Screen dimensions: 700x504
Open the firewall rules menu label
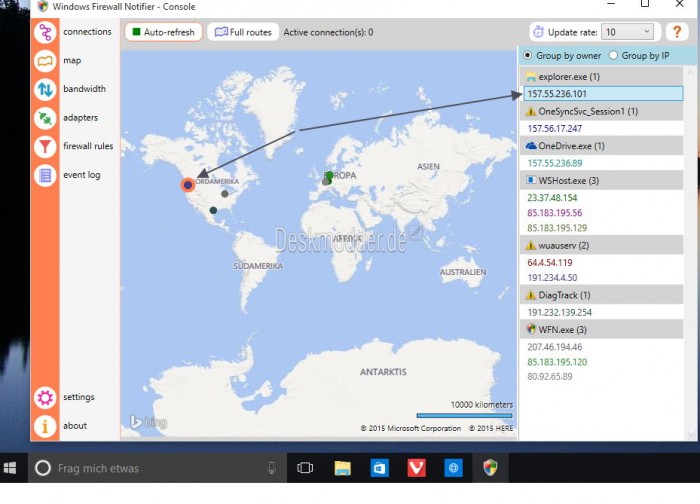[88, 146]
